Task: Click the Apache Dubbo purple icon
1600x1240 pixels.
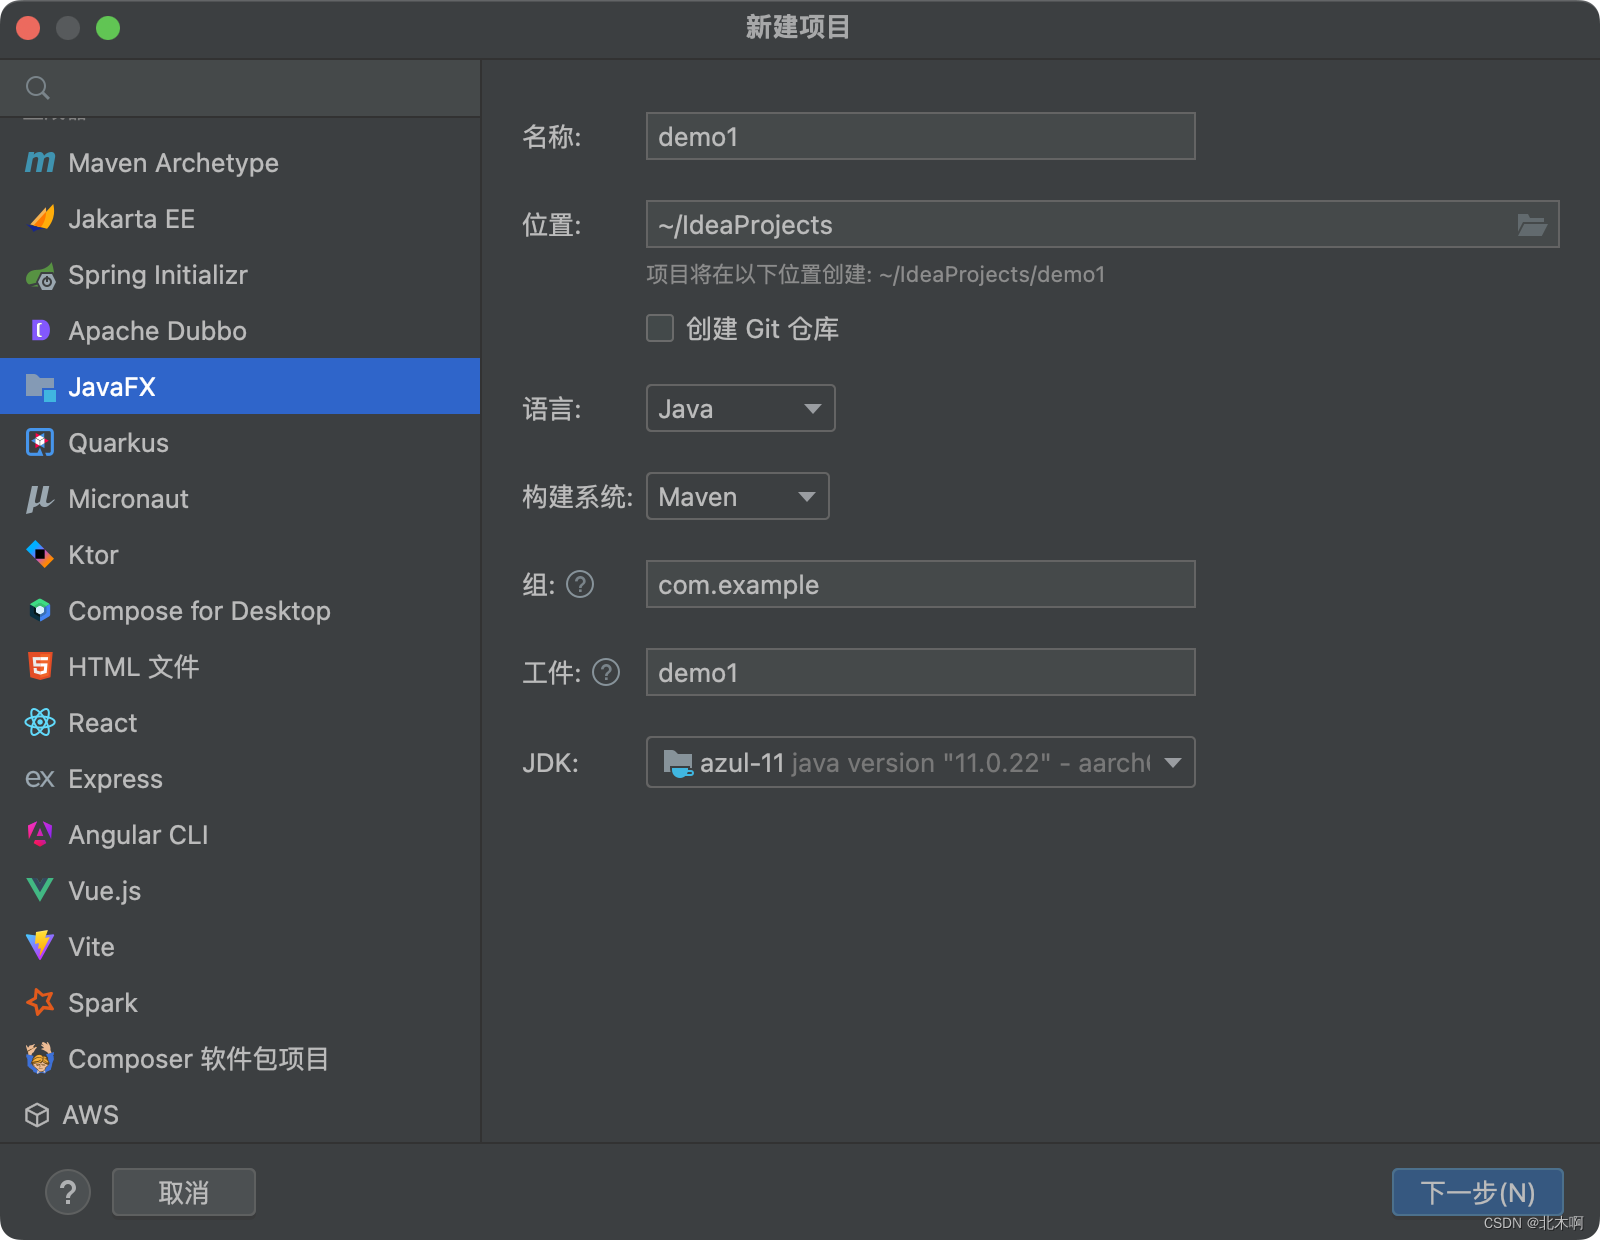Action: (40, 330)
